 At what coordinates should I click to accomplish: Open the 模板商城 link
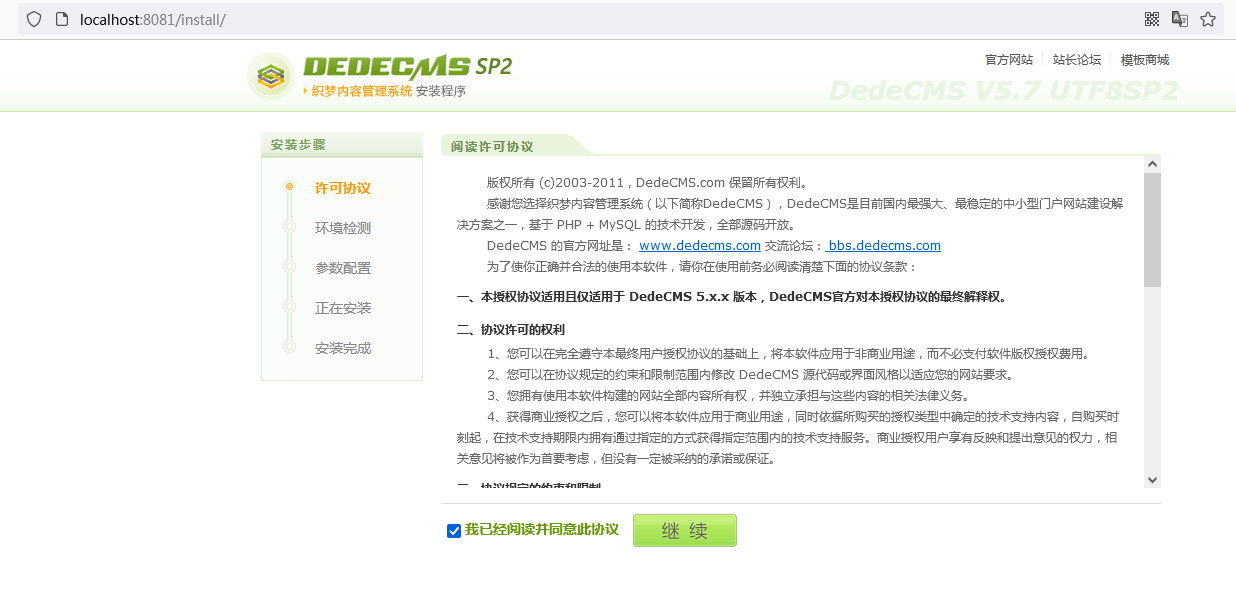pyautogui.click(x=1145, y=60)
